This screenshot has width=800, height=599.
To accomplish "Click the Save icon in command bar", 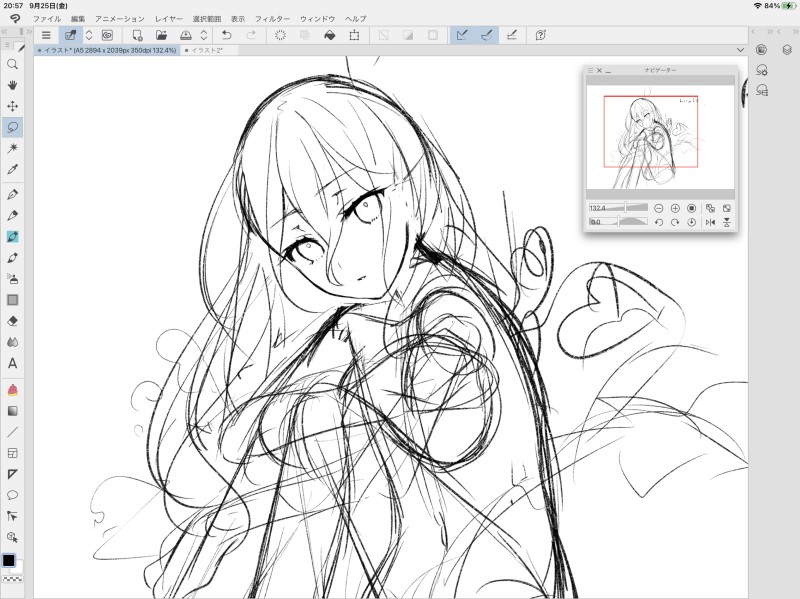I will pyautogui.click(x=186, y=35).
